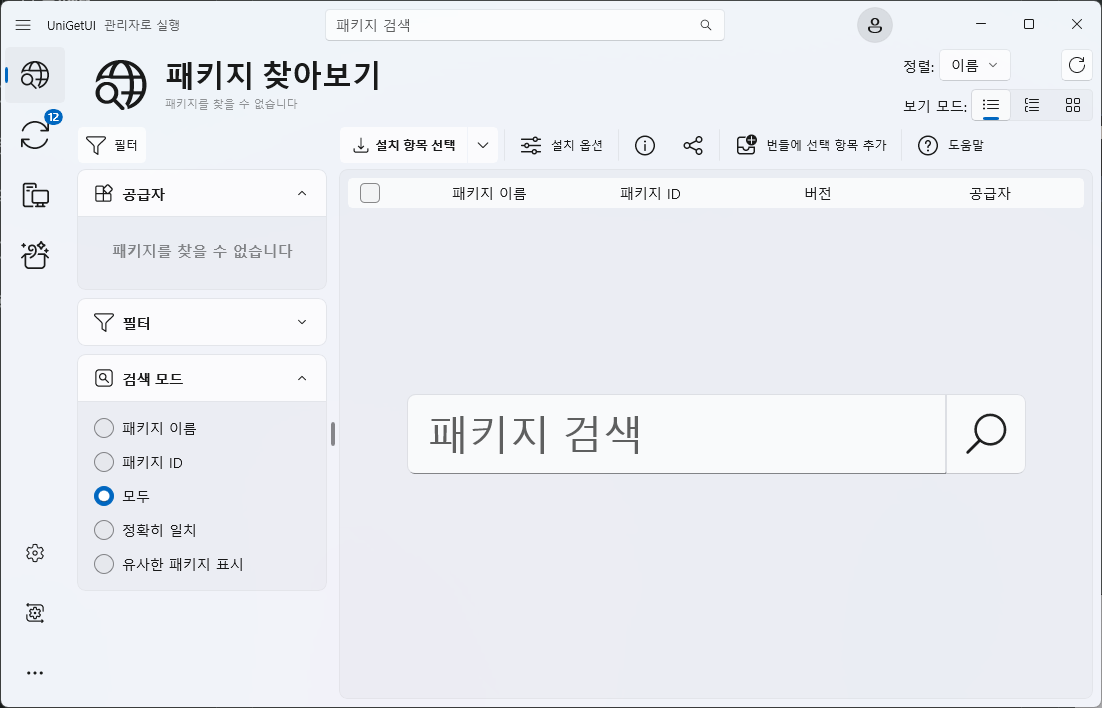The height and width of the screenshot is (708, 1102).
Task: Collapse the 공급자 section
Action: click(x=302, y=193)
